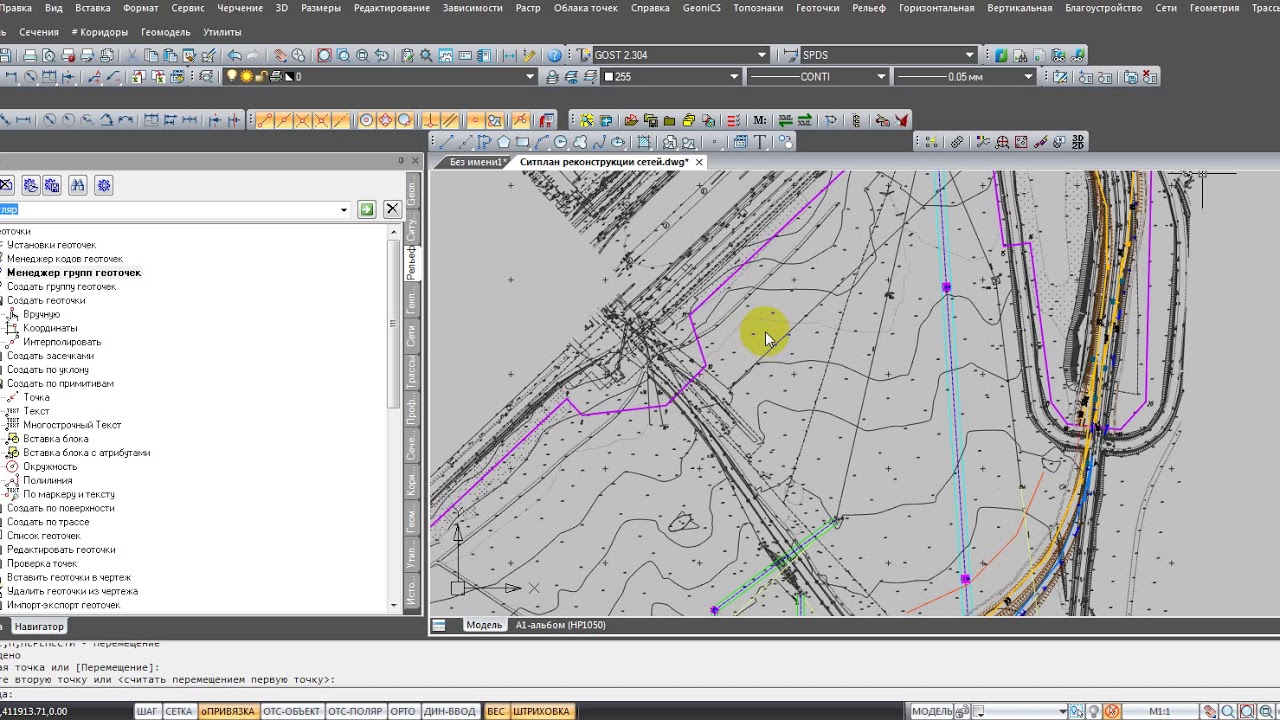This screenshot has width=1280, height=720.
Task: Switch to the Модель layout tab
Action: pos(484,625)
